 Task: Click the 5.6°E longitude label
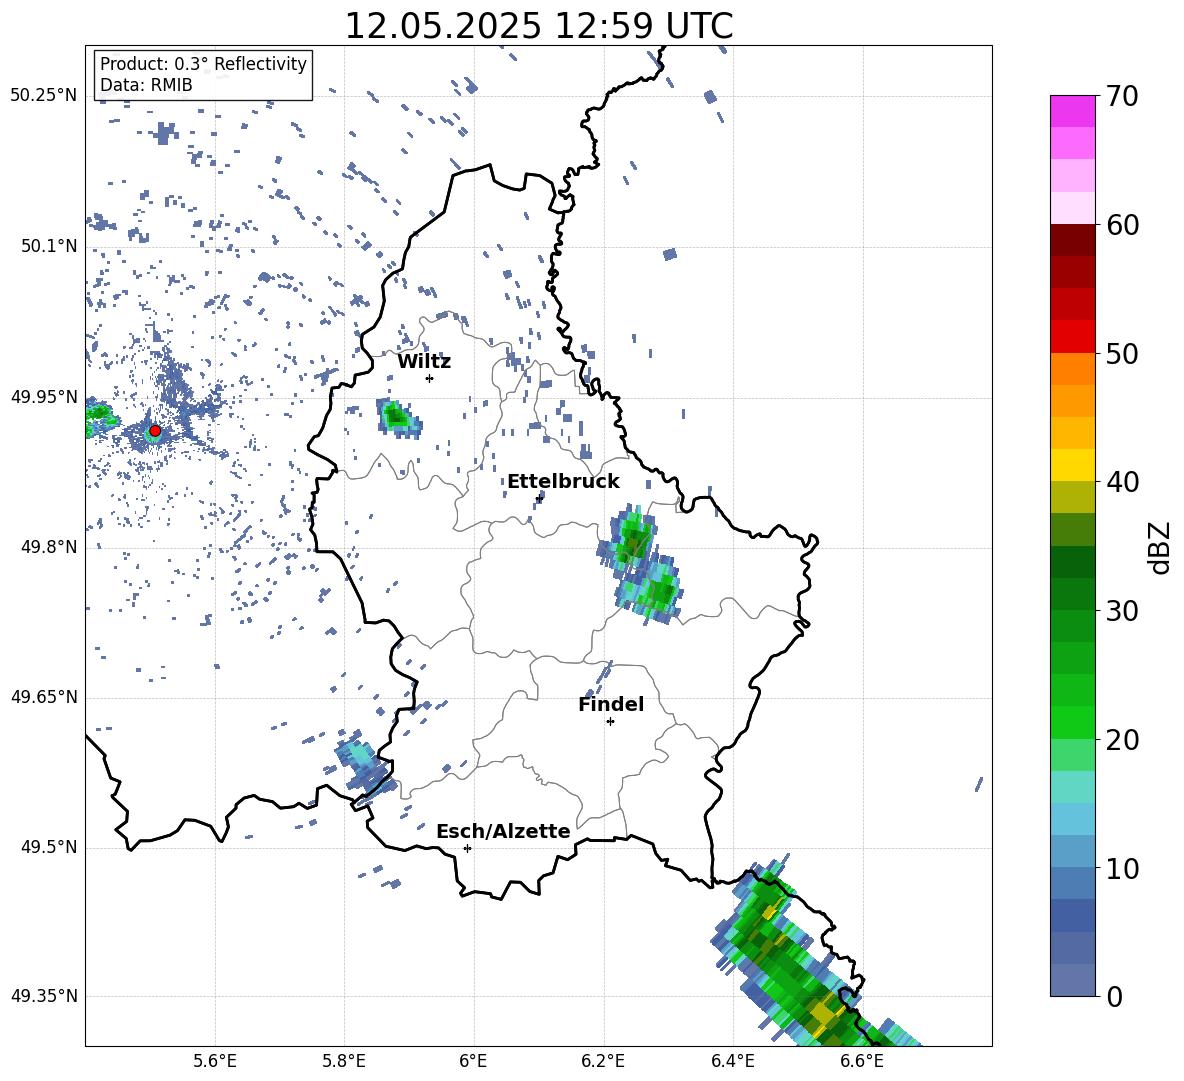(x=215, y=1061)
